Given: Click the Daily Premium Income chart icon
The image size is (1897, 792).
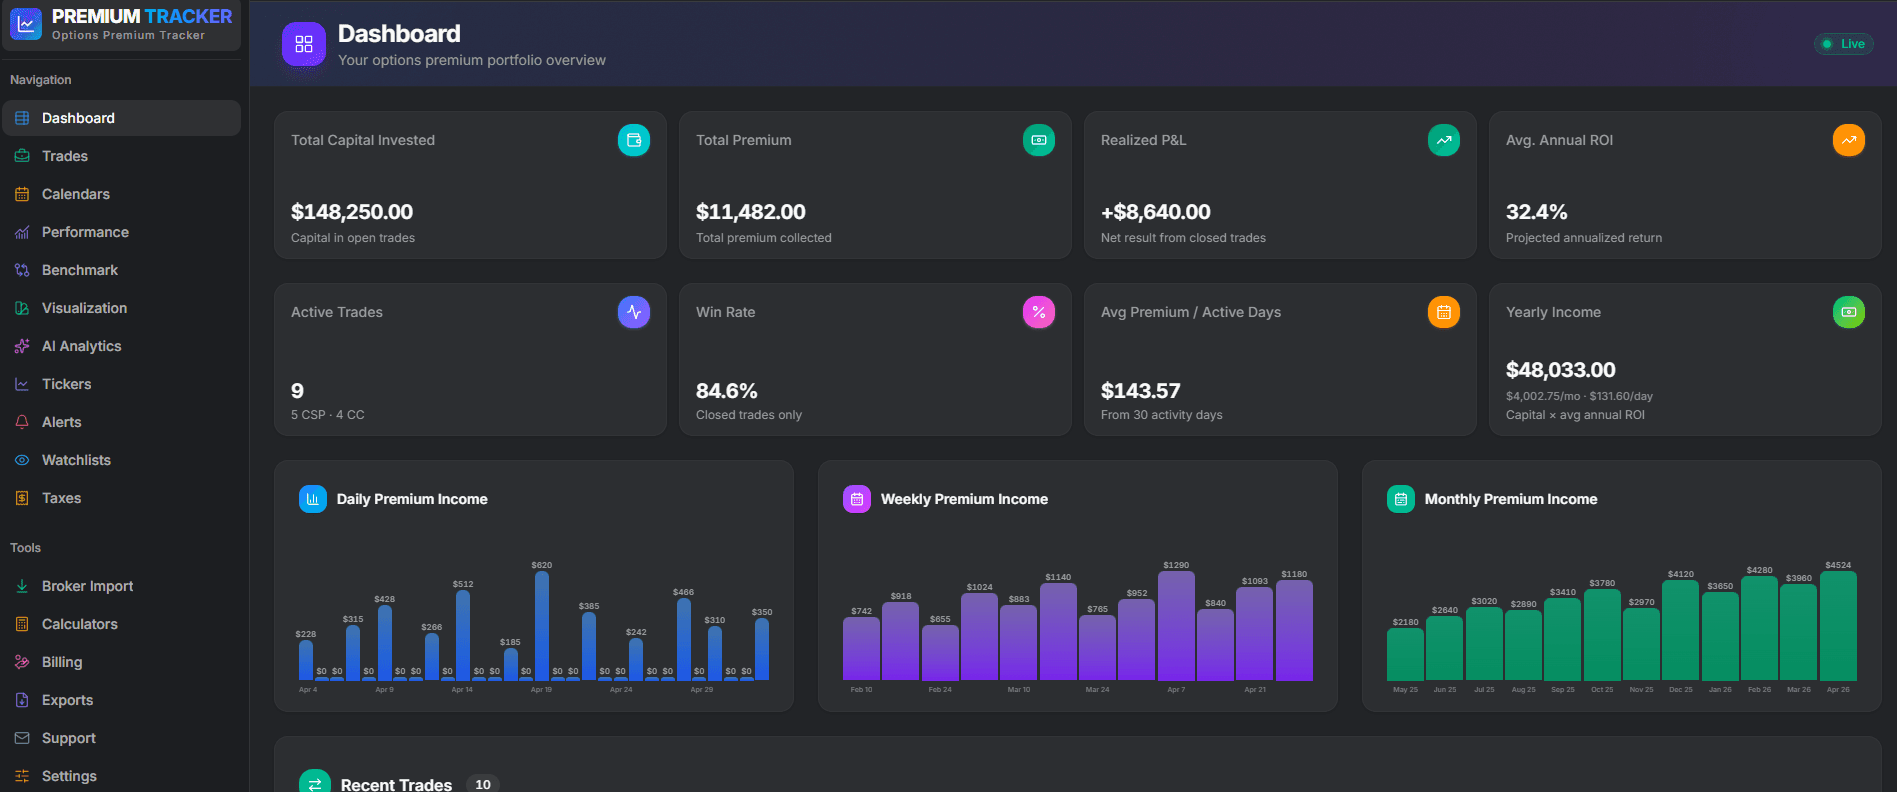Looking at the screenshot, I should click(313, 499).
